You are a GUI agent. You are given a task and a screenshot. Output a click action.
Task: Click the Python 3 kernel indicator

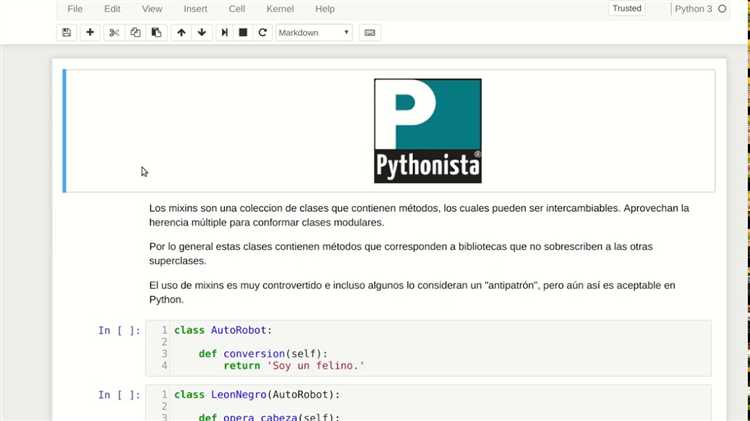pyautogui.click(x=700, y=9)
